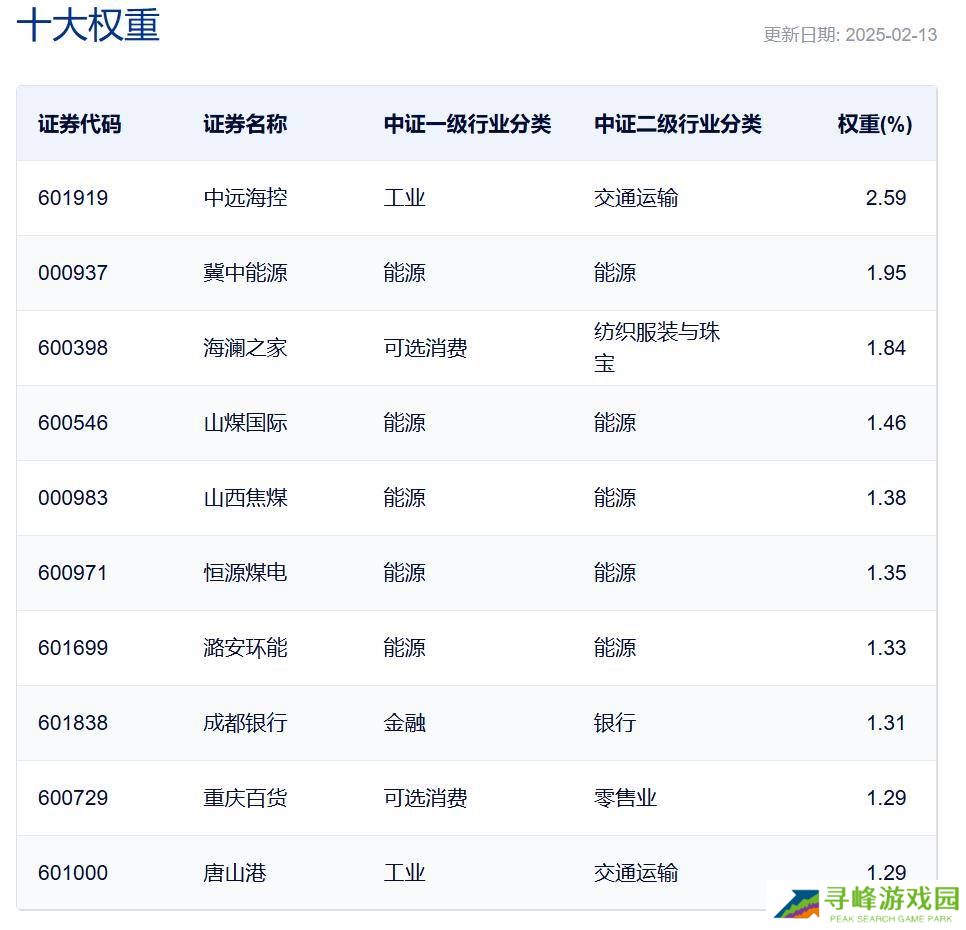966x930 pixels.
Task: Click security code 601838
Action: point(73,724)
